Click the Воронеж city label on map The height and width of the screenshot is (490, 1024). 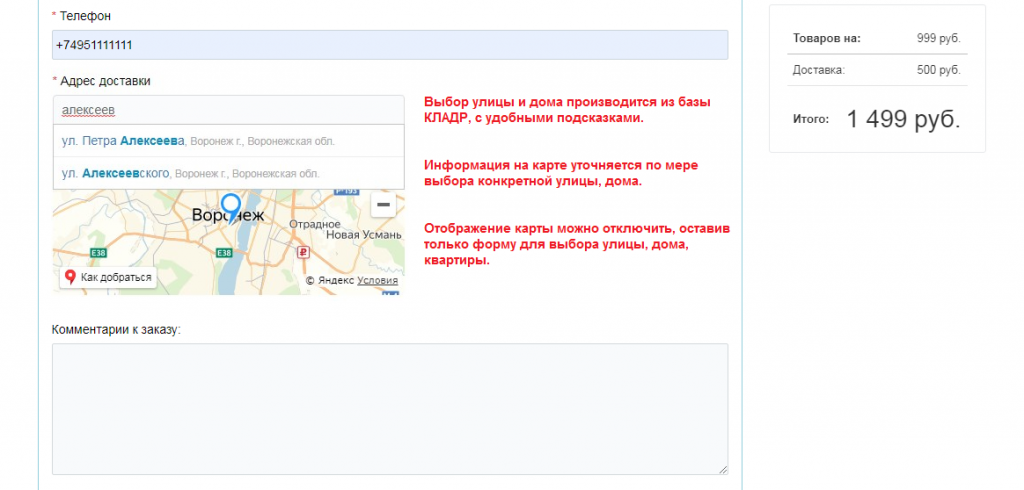(x=227, y=215)
